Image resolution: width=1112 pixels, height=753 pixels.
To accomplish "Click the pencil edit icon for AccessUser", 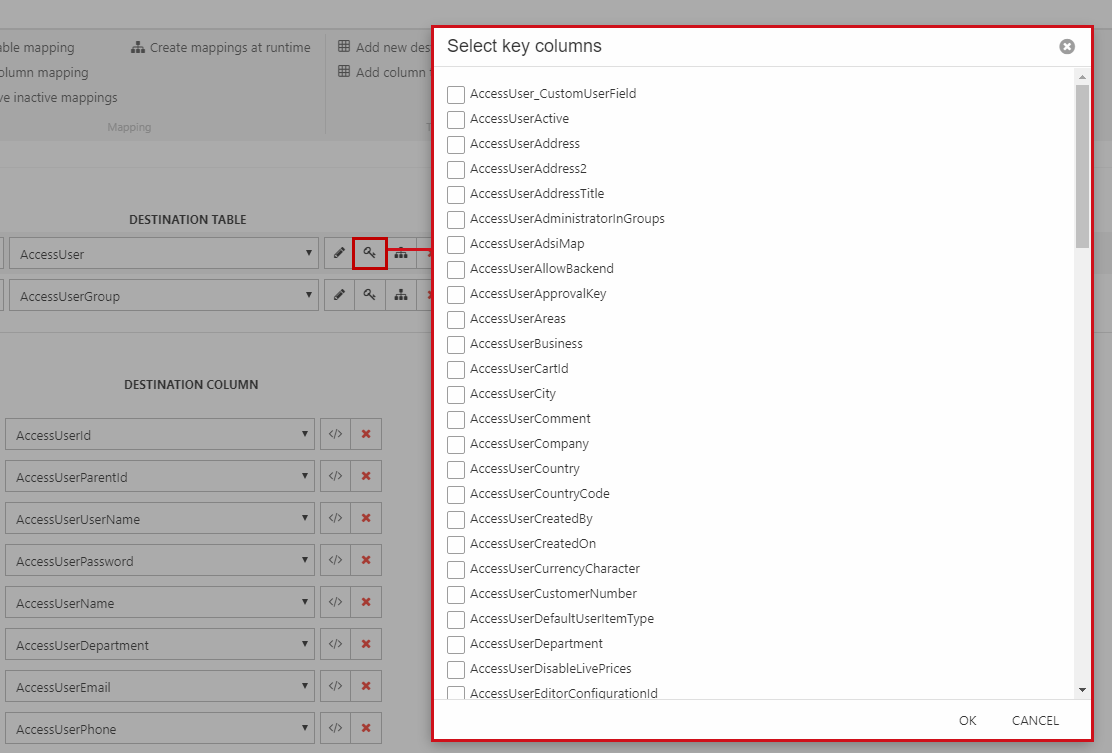I will tap(339, 254).
